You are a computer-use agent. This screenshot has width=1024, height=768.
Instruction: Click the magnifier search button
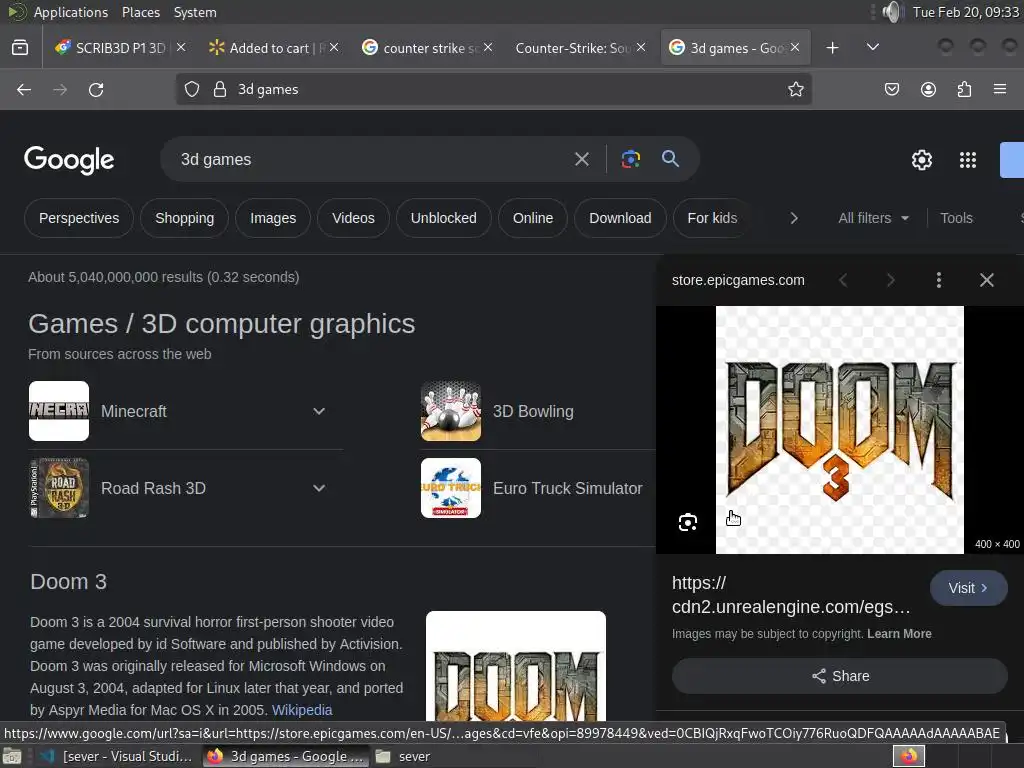[670, 159]
